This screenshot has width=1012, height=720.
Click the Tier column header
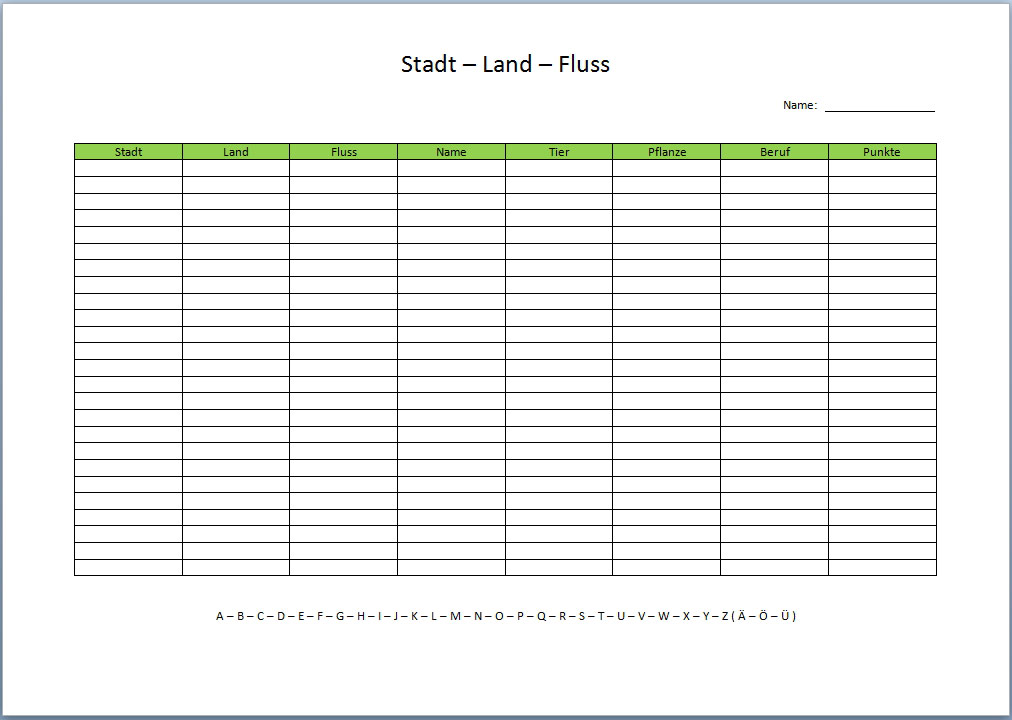coord(559,152)
